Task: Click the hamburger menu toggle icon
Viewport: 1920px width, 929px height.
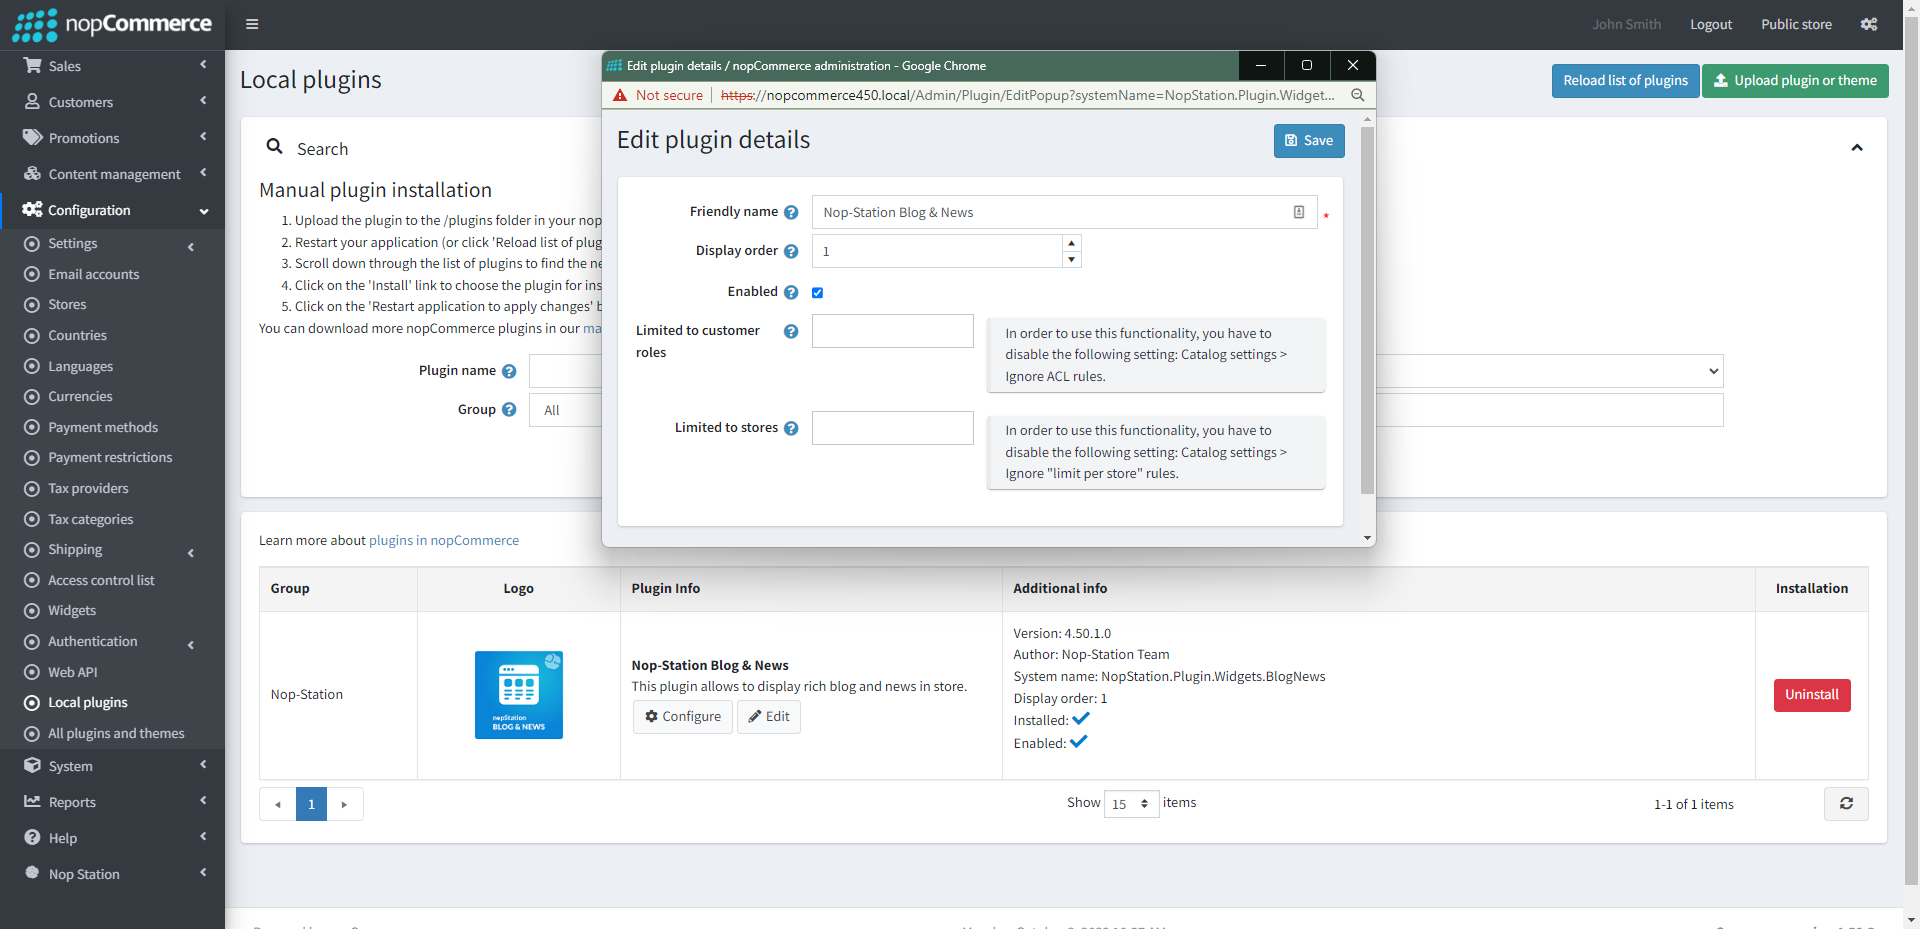Action: (x=252, y=24)
